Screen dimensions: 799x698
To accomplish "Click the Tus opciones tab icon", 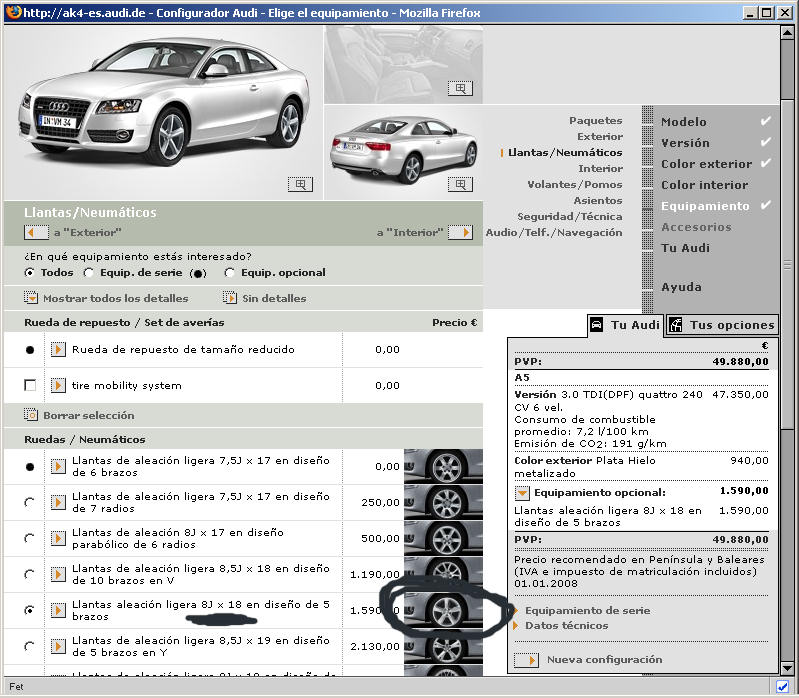I will (x=676, y=325).
